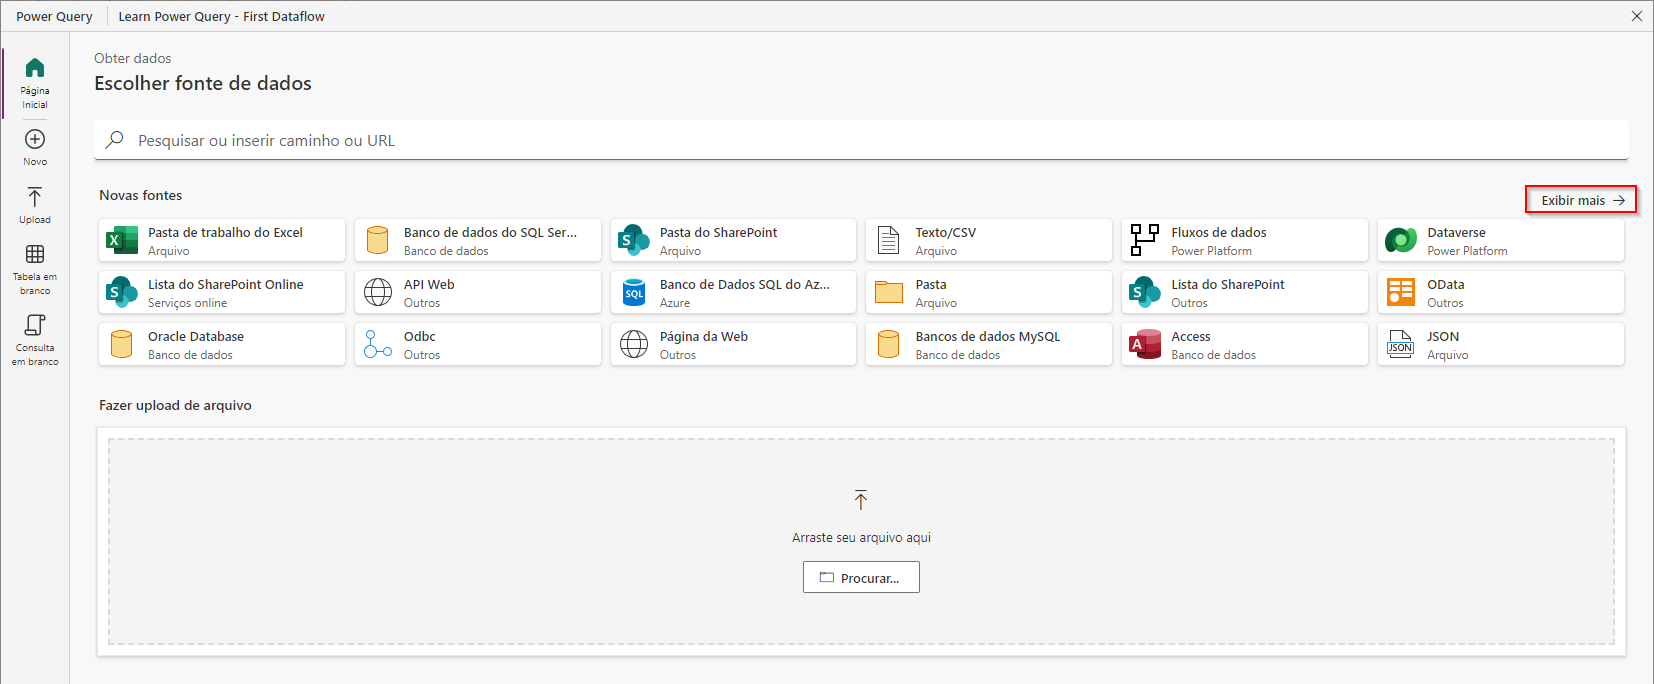The height and width of the screenshot is (684, 1654).
Task: Click the Novo plus icon in sidebar
Action: click(x=35, y=139)
